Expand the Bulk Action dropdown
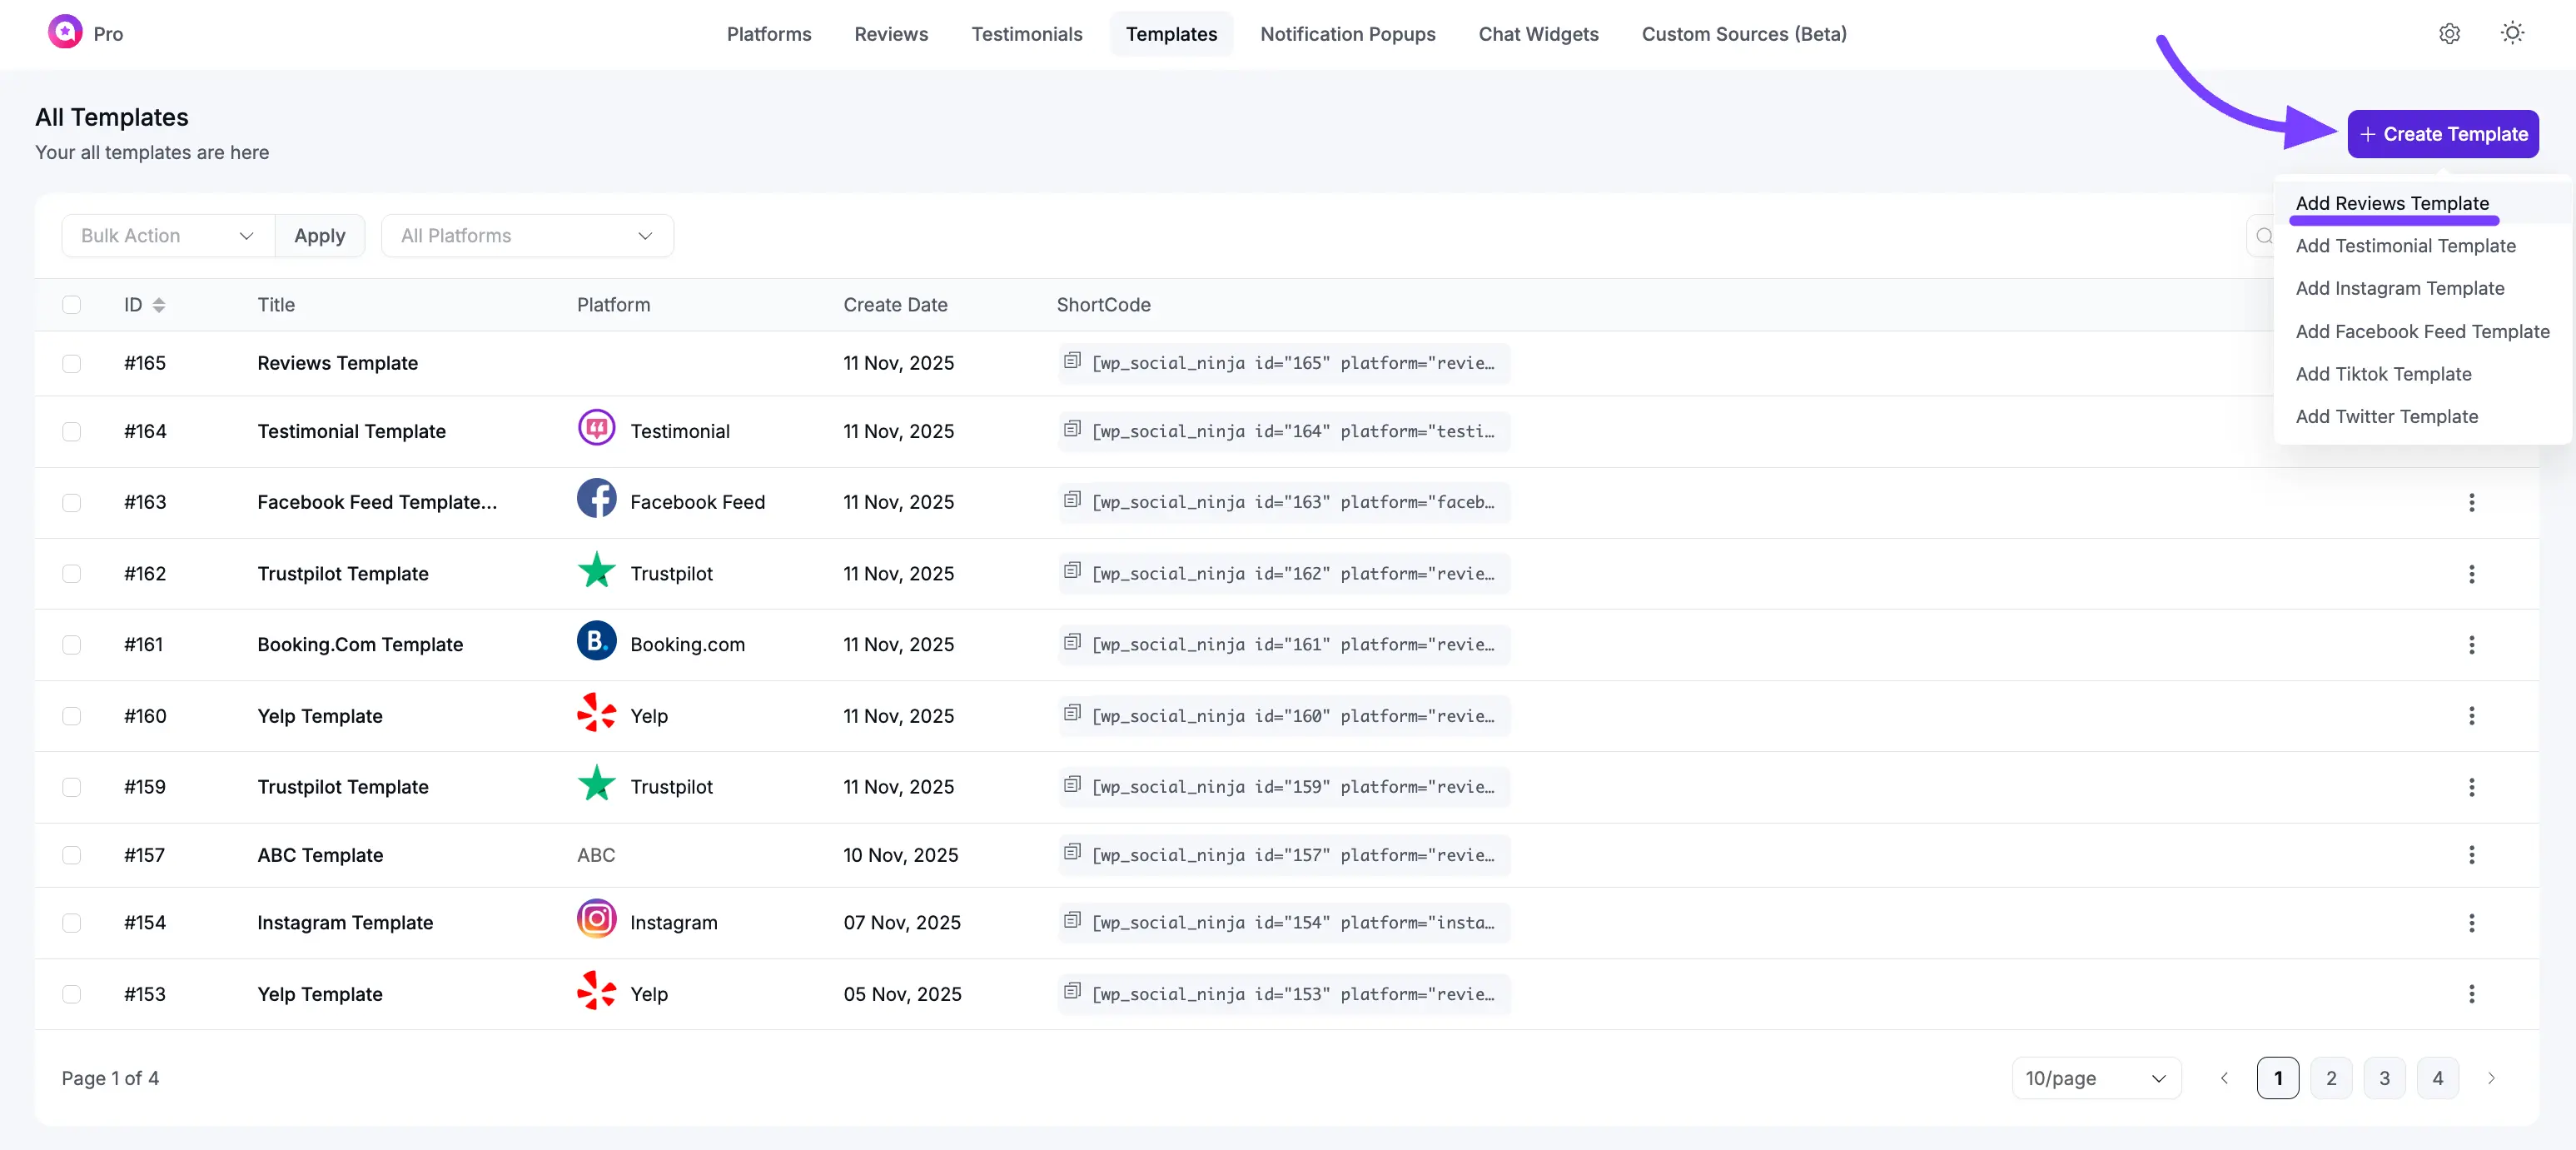This screenshot has height=1150, width=2576. (x=167, y=236)
